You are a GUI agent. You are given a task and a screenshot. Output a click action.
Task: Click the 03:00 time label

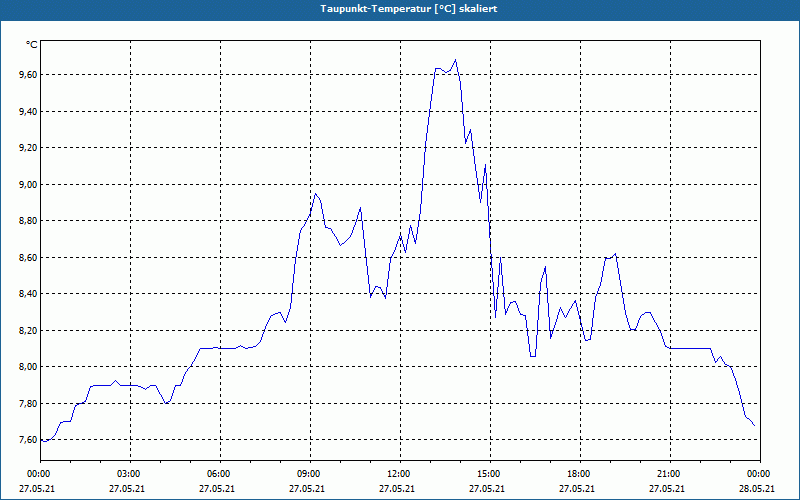[127, 474]
